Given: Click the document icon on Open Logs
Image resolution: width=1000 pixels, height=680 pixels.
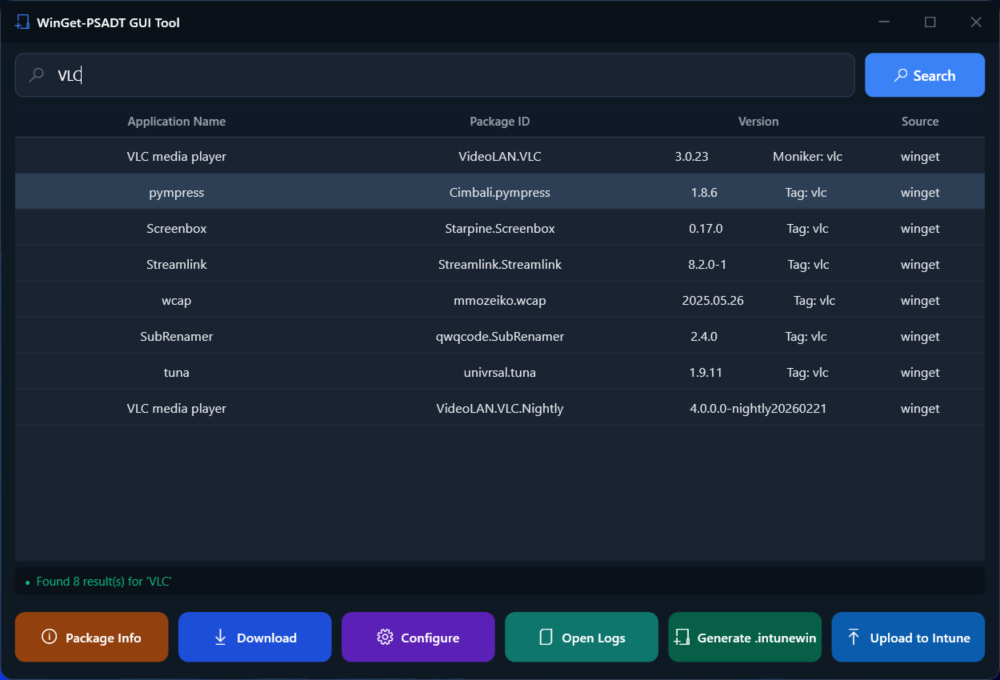Looking at the screenshot, I should tap(546, 637).
